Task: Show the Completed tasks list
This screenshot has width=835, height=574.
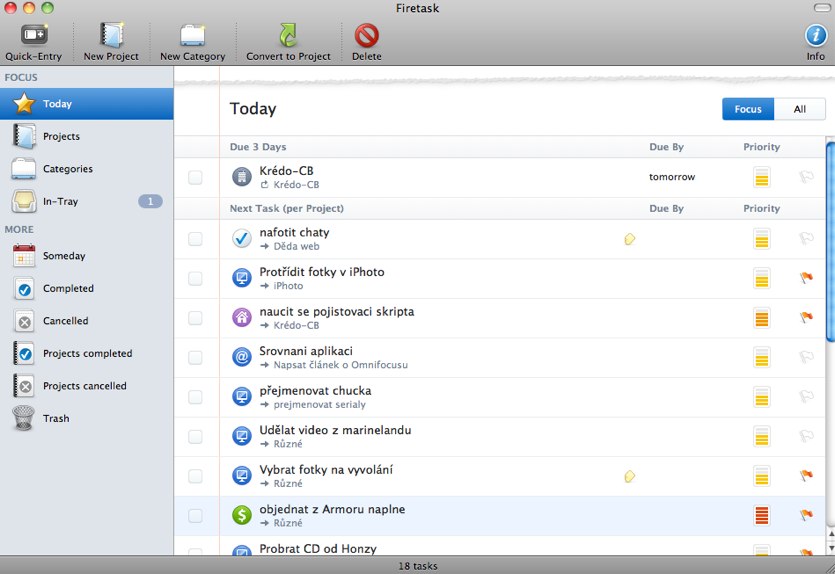Action: [68, 288]
